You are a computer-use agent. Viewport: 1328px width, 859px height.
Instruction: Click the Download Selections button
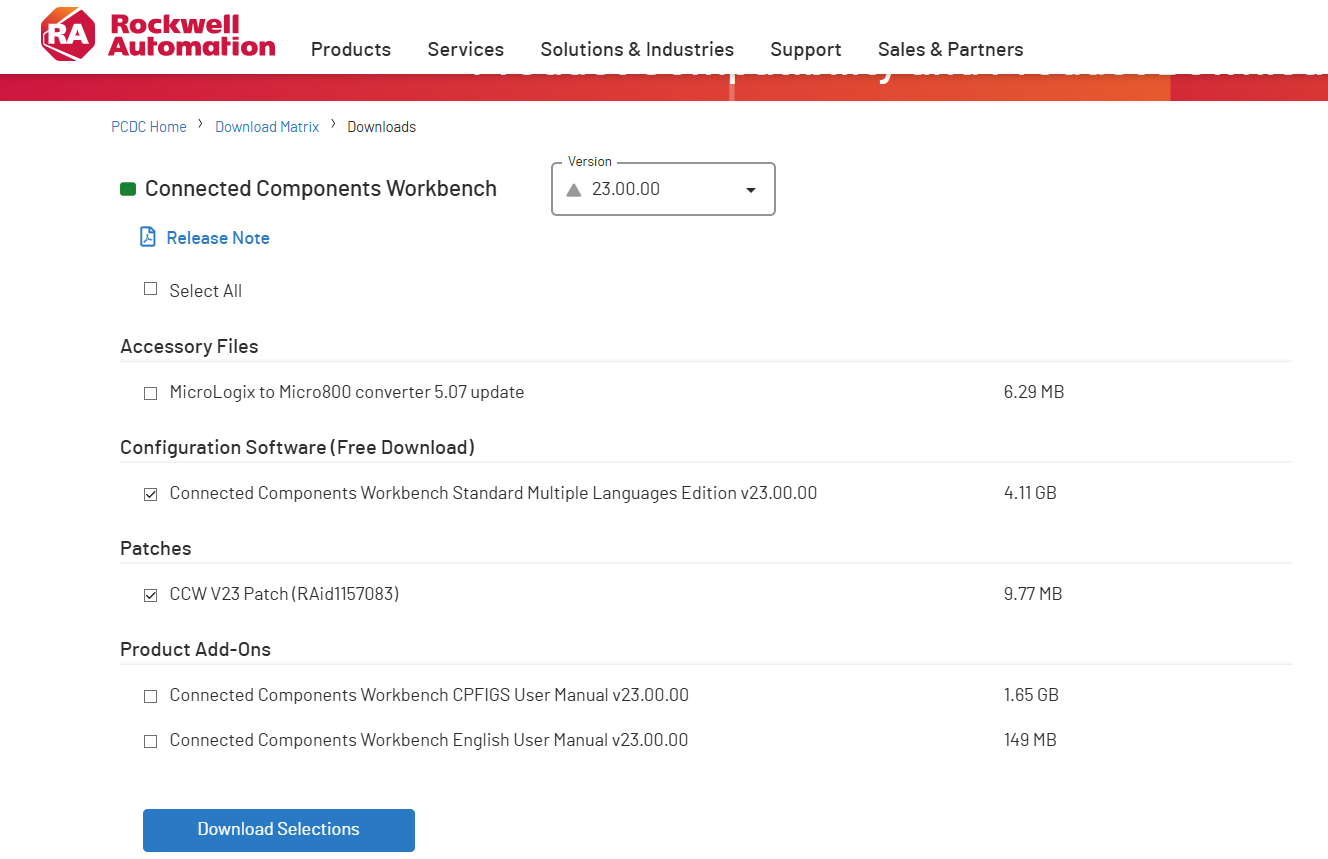[x=279, y=830]
